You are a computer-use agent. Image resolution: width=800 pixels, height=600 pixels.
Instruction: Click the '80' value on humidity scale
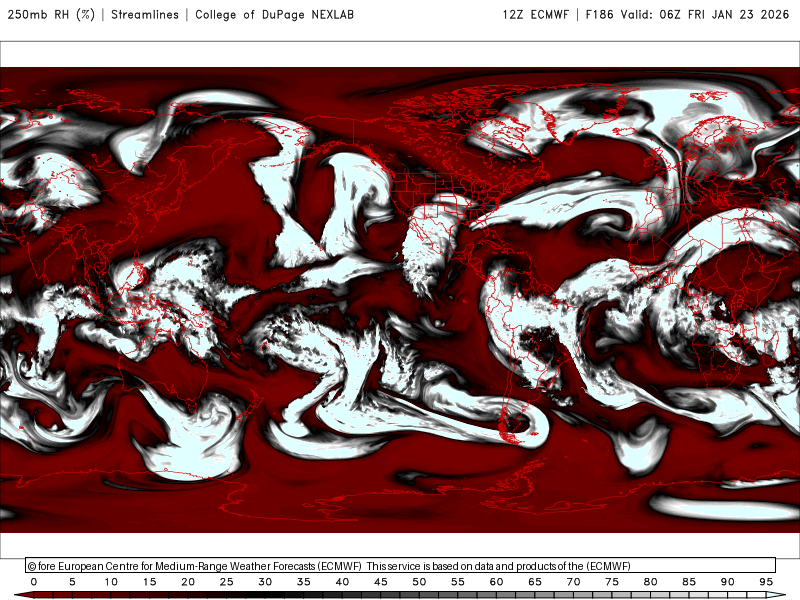pos(651,582)
